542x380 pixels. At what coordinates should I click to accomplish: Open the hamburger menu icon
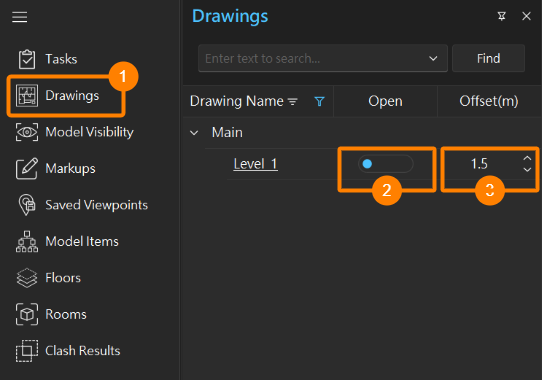[19, 17]
